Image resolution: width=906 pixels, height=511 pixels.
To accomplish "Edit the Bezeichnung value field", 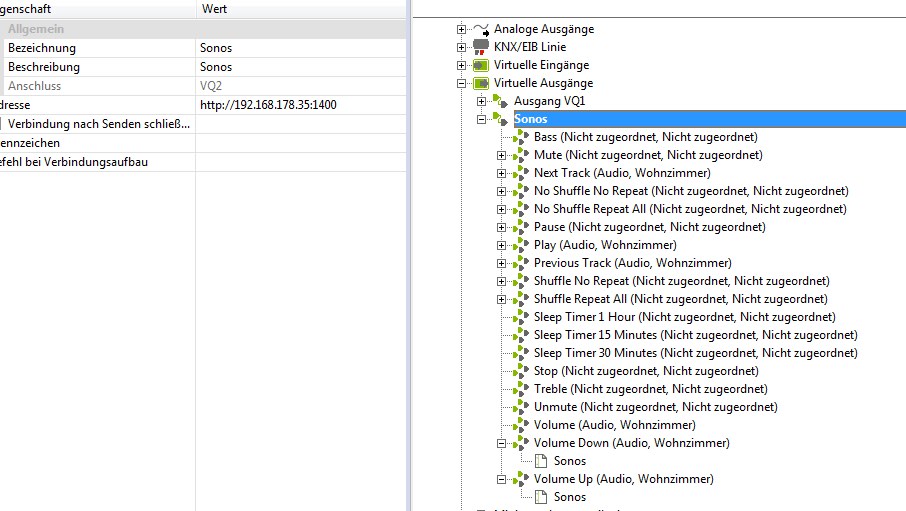I will (x=300, y=48).
